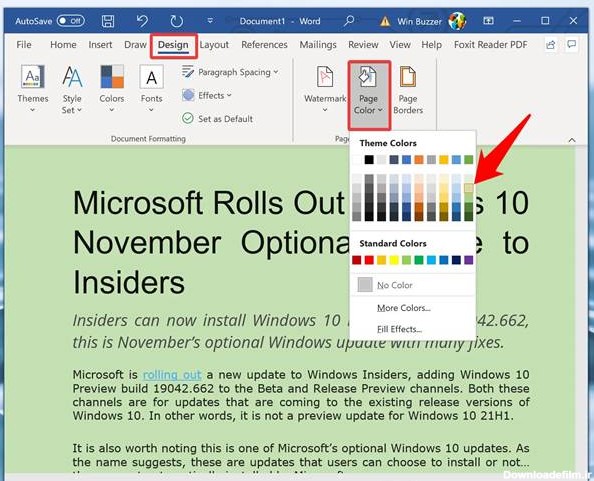Screen dimensions: 594x481
Task: Open the search magnifier in title bar
Action: click(x=349, y=20)
